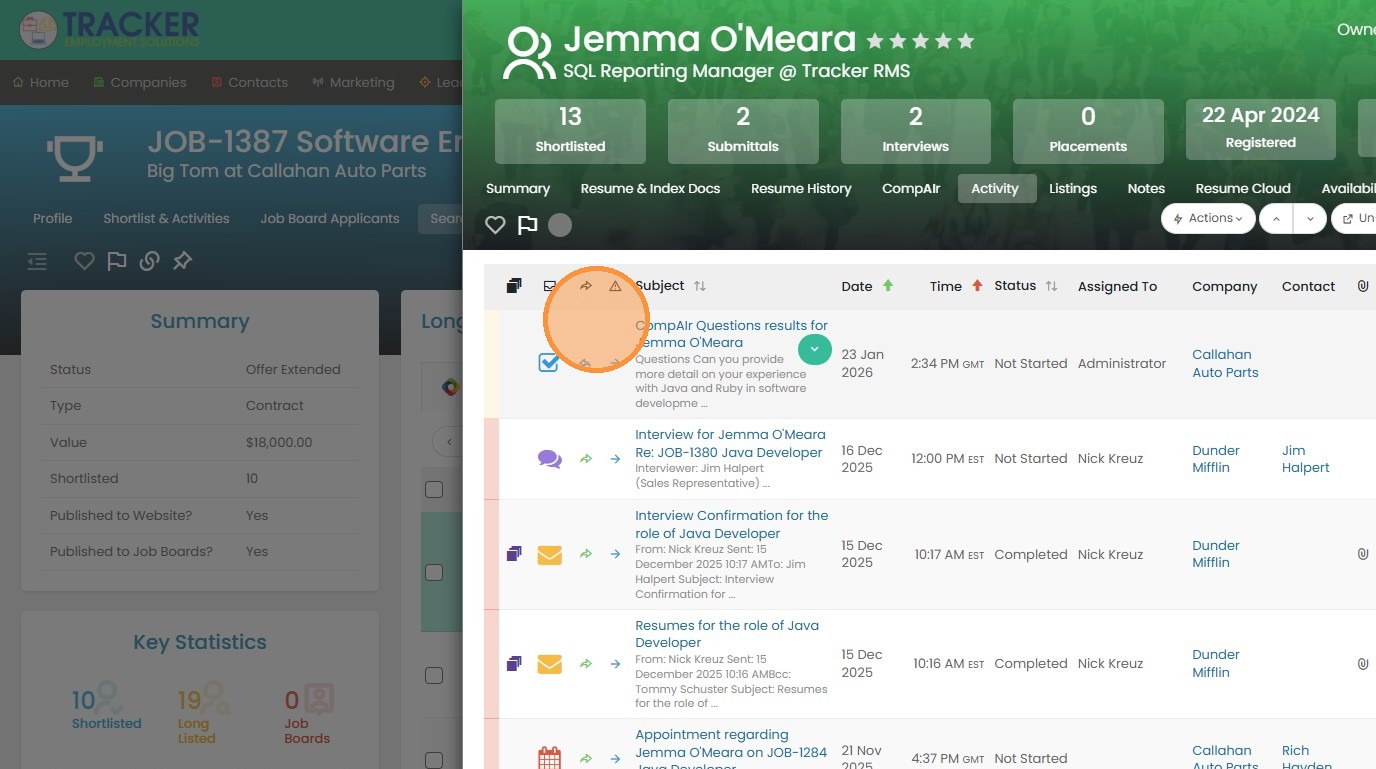Switch to the CompAIr tab
The height and width of the screenshot is (769, 1376).
[911, 188]
